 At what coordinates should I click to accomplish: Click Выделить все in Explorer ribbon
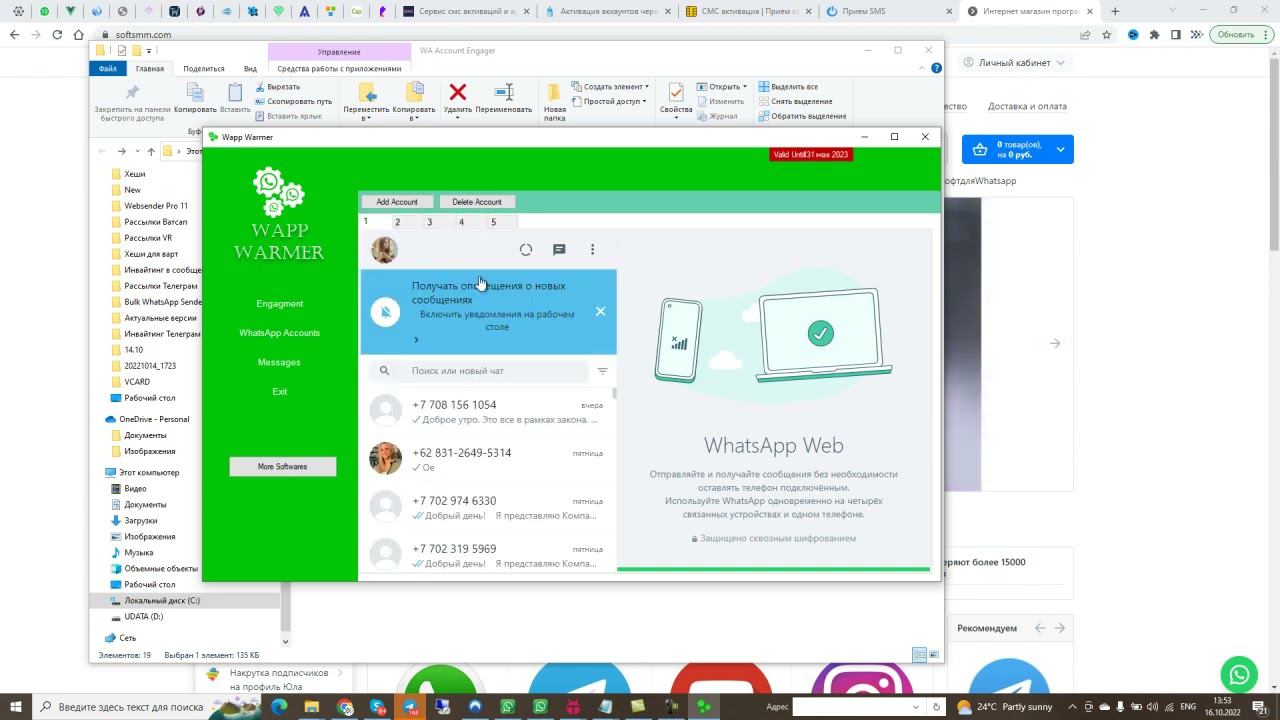pos(789,87)
